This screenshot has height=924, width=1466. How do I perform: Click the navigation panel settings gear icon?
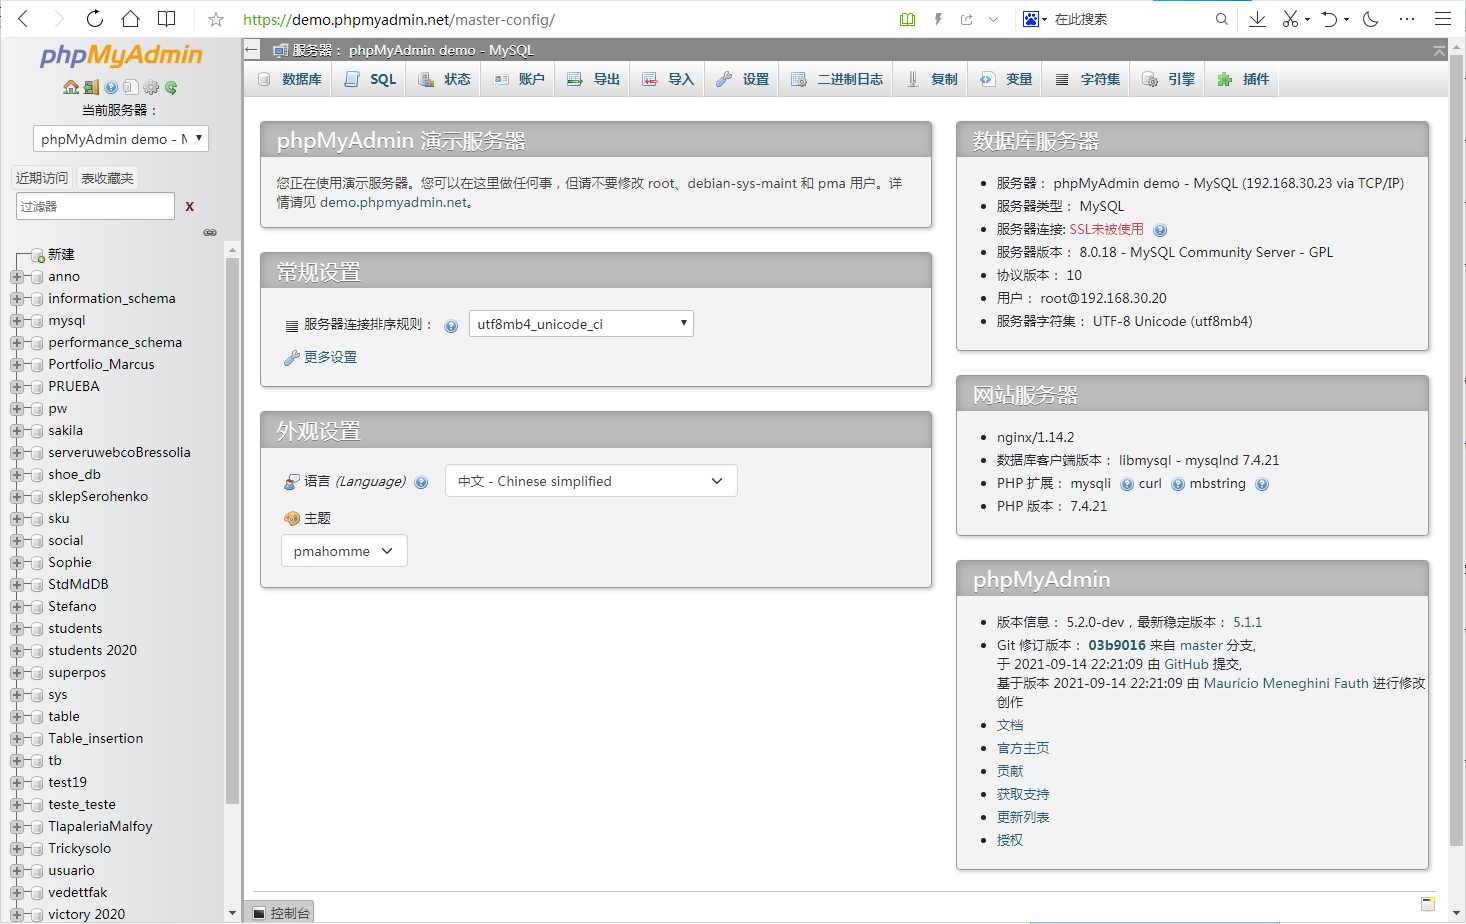point(151,87)
